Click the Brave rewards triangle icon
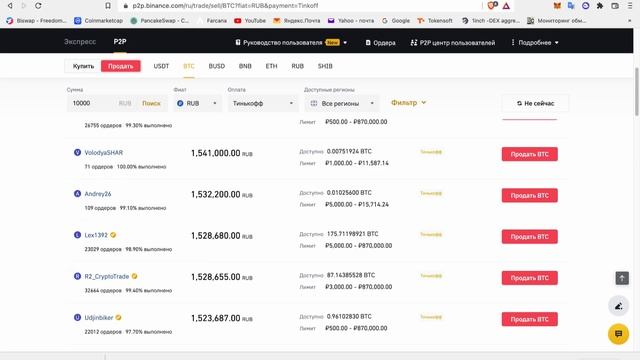This screenshot has width=640, height=360. pyautogui.click(x=506, y=6)
